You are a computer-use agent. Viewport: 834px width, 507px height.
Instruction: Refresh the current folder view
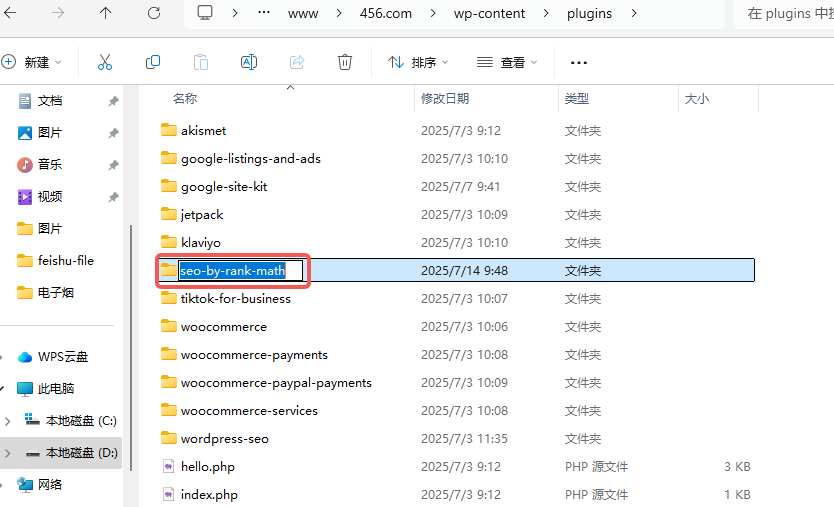point(153,13)
